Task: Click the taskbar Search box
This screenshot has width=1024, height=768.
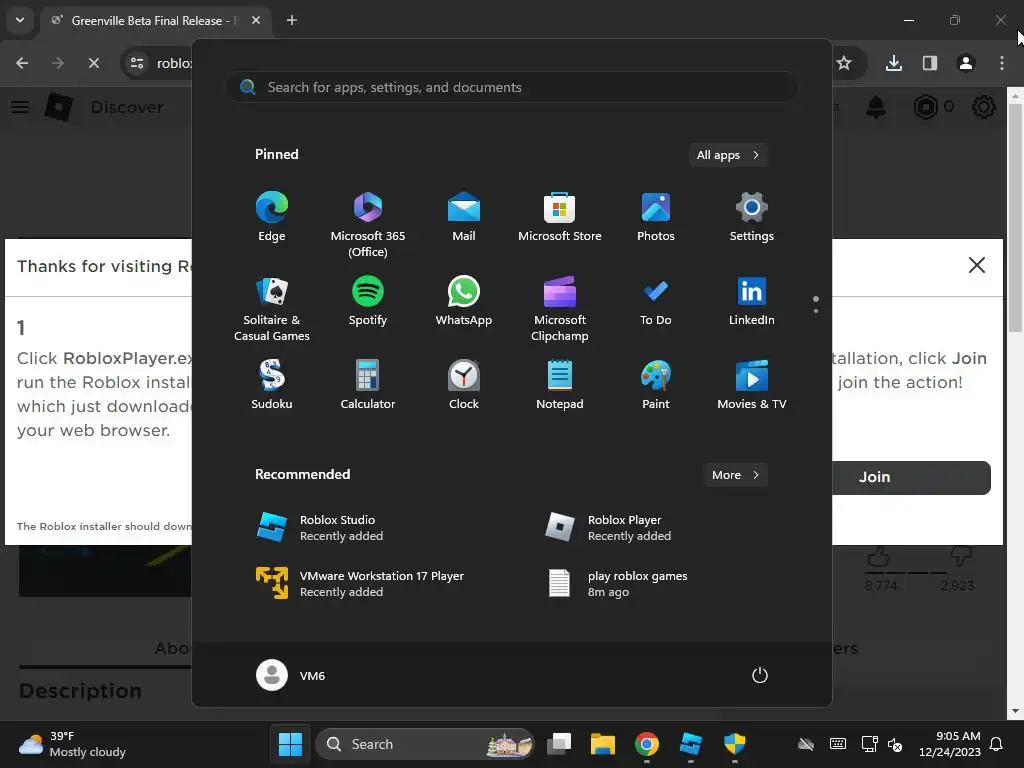Action: [x=424, y=744]
